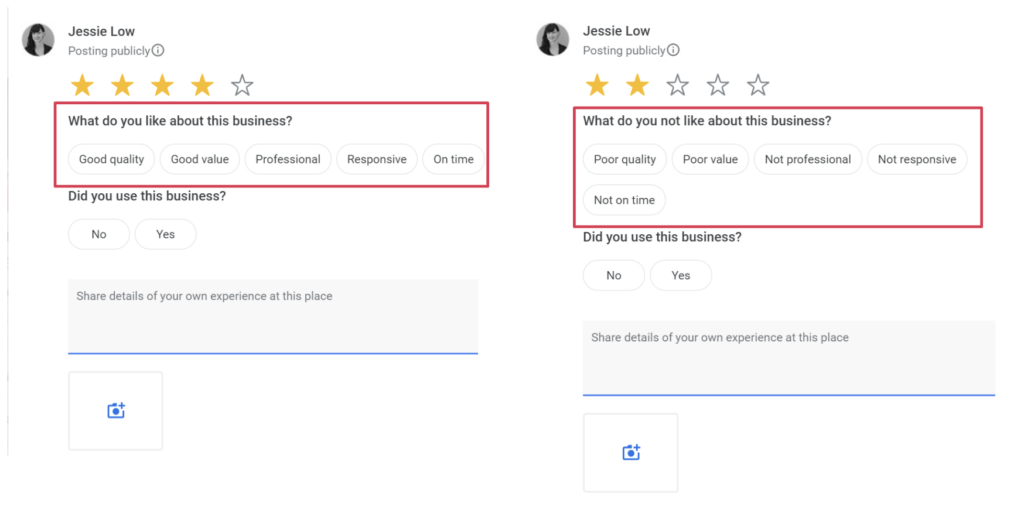Click the add photo icon in right form
The height and width of the screenshot is (506, 1024).
click(x=631, y=453)
